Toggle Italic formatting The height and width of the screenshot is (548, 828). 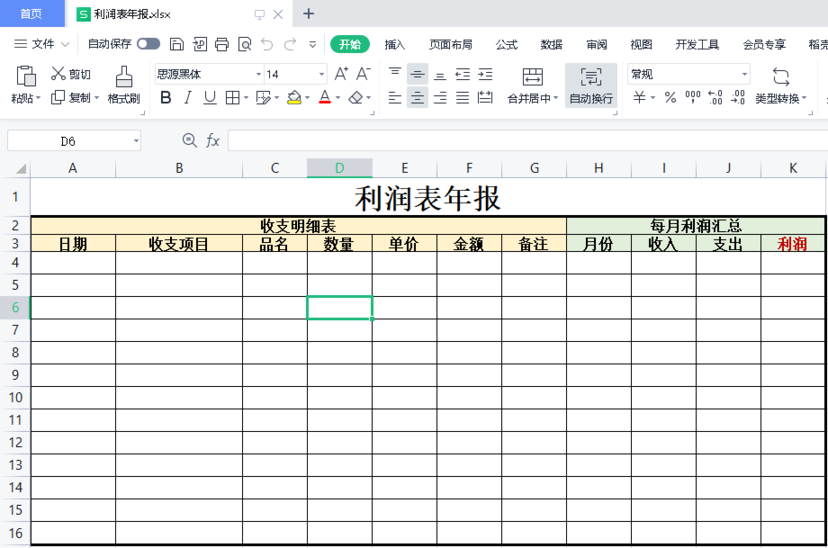click(x=187, y=98)
